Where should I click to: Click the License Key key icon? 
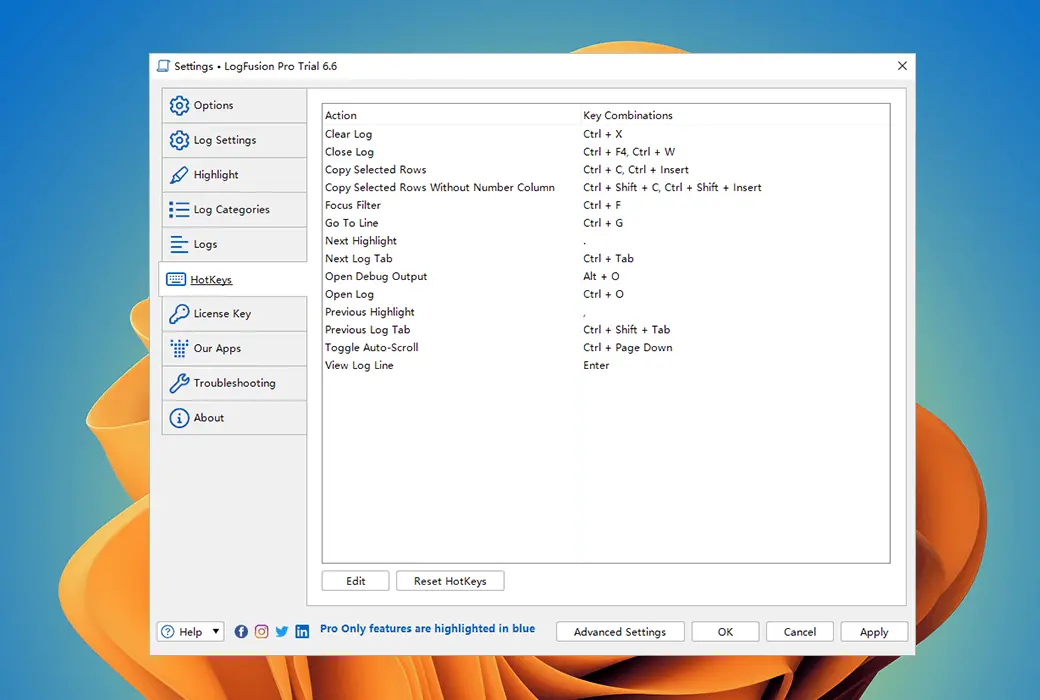[x=179, y=314]
